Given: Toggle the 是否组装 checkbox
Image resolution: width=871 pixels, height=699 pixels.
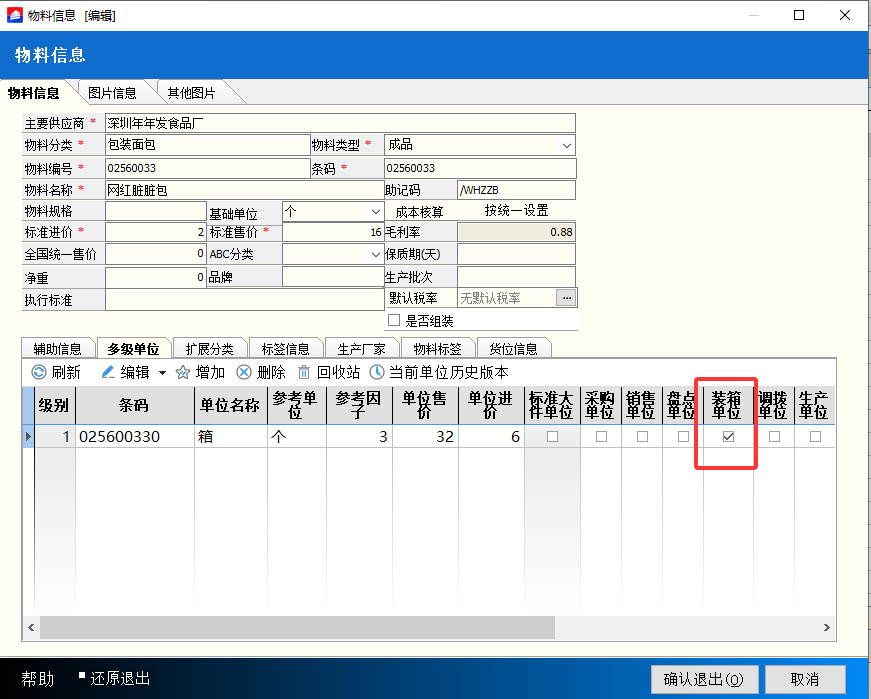Looking at the screenshot, I should click(394, 320).
